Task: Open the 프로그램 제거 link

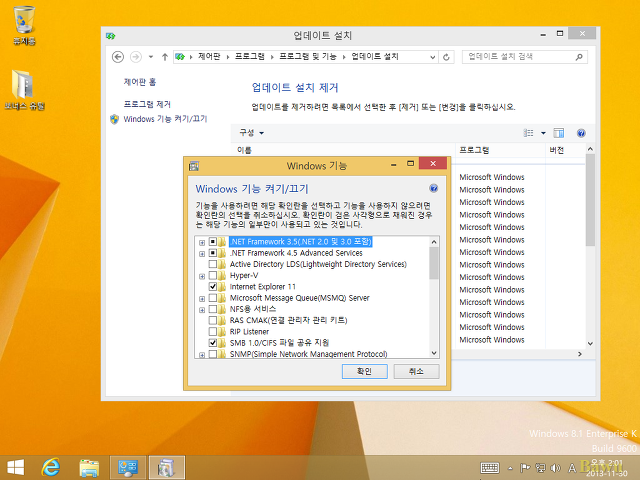Action: point(147,104)
